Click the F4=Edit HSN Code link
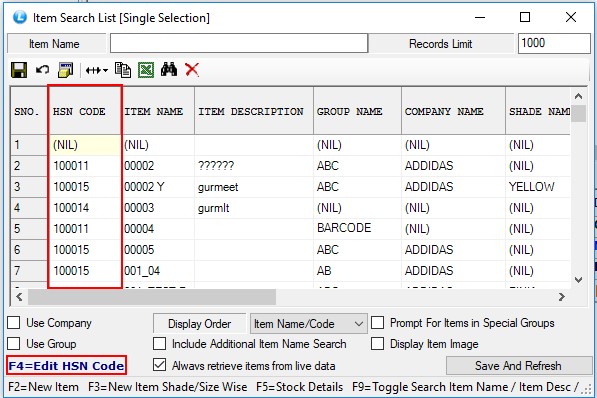This screenshot has height=398, width=597. tap(66, 366)
